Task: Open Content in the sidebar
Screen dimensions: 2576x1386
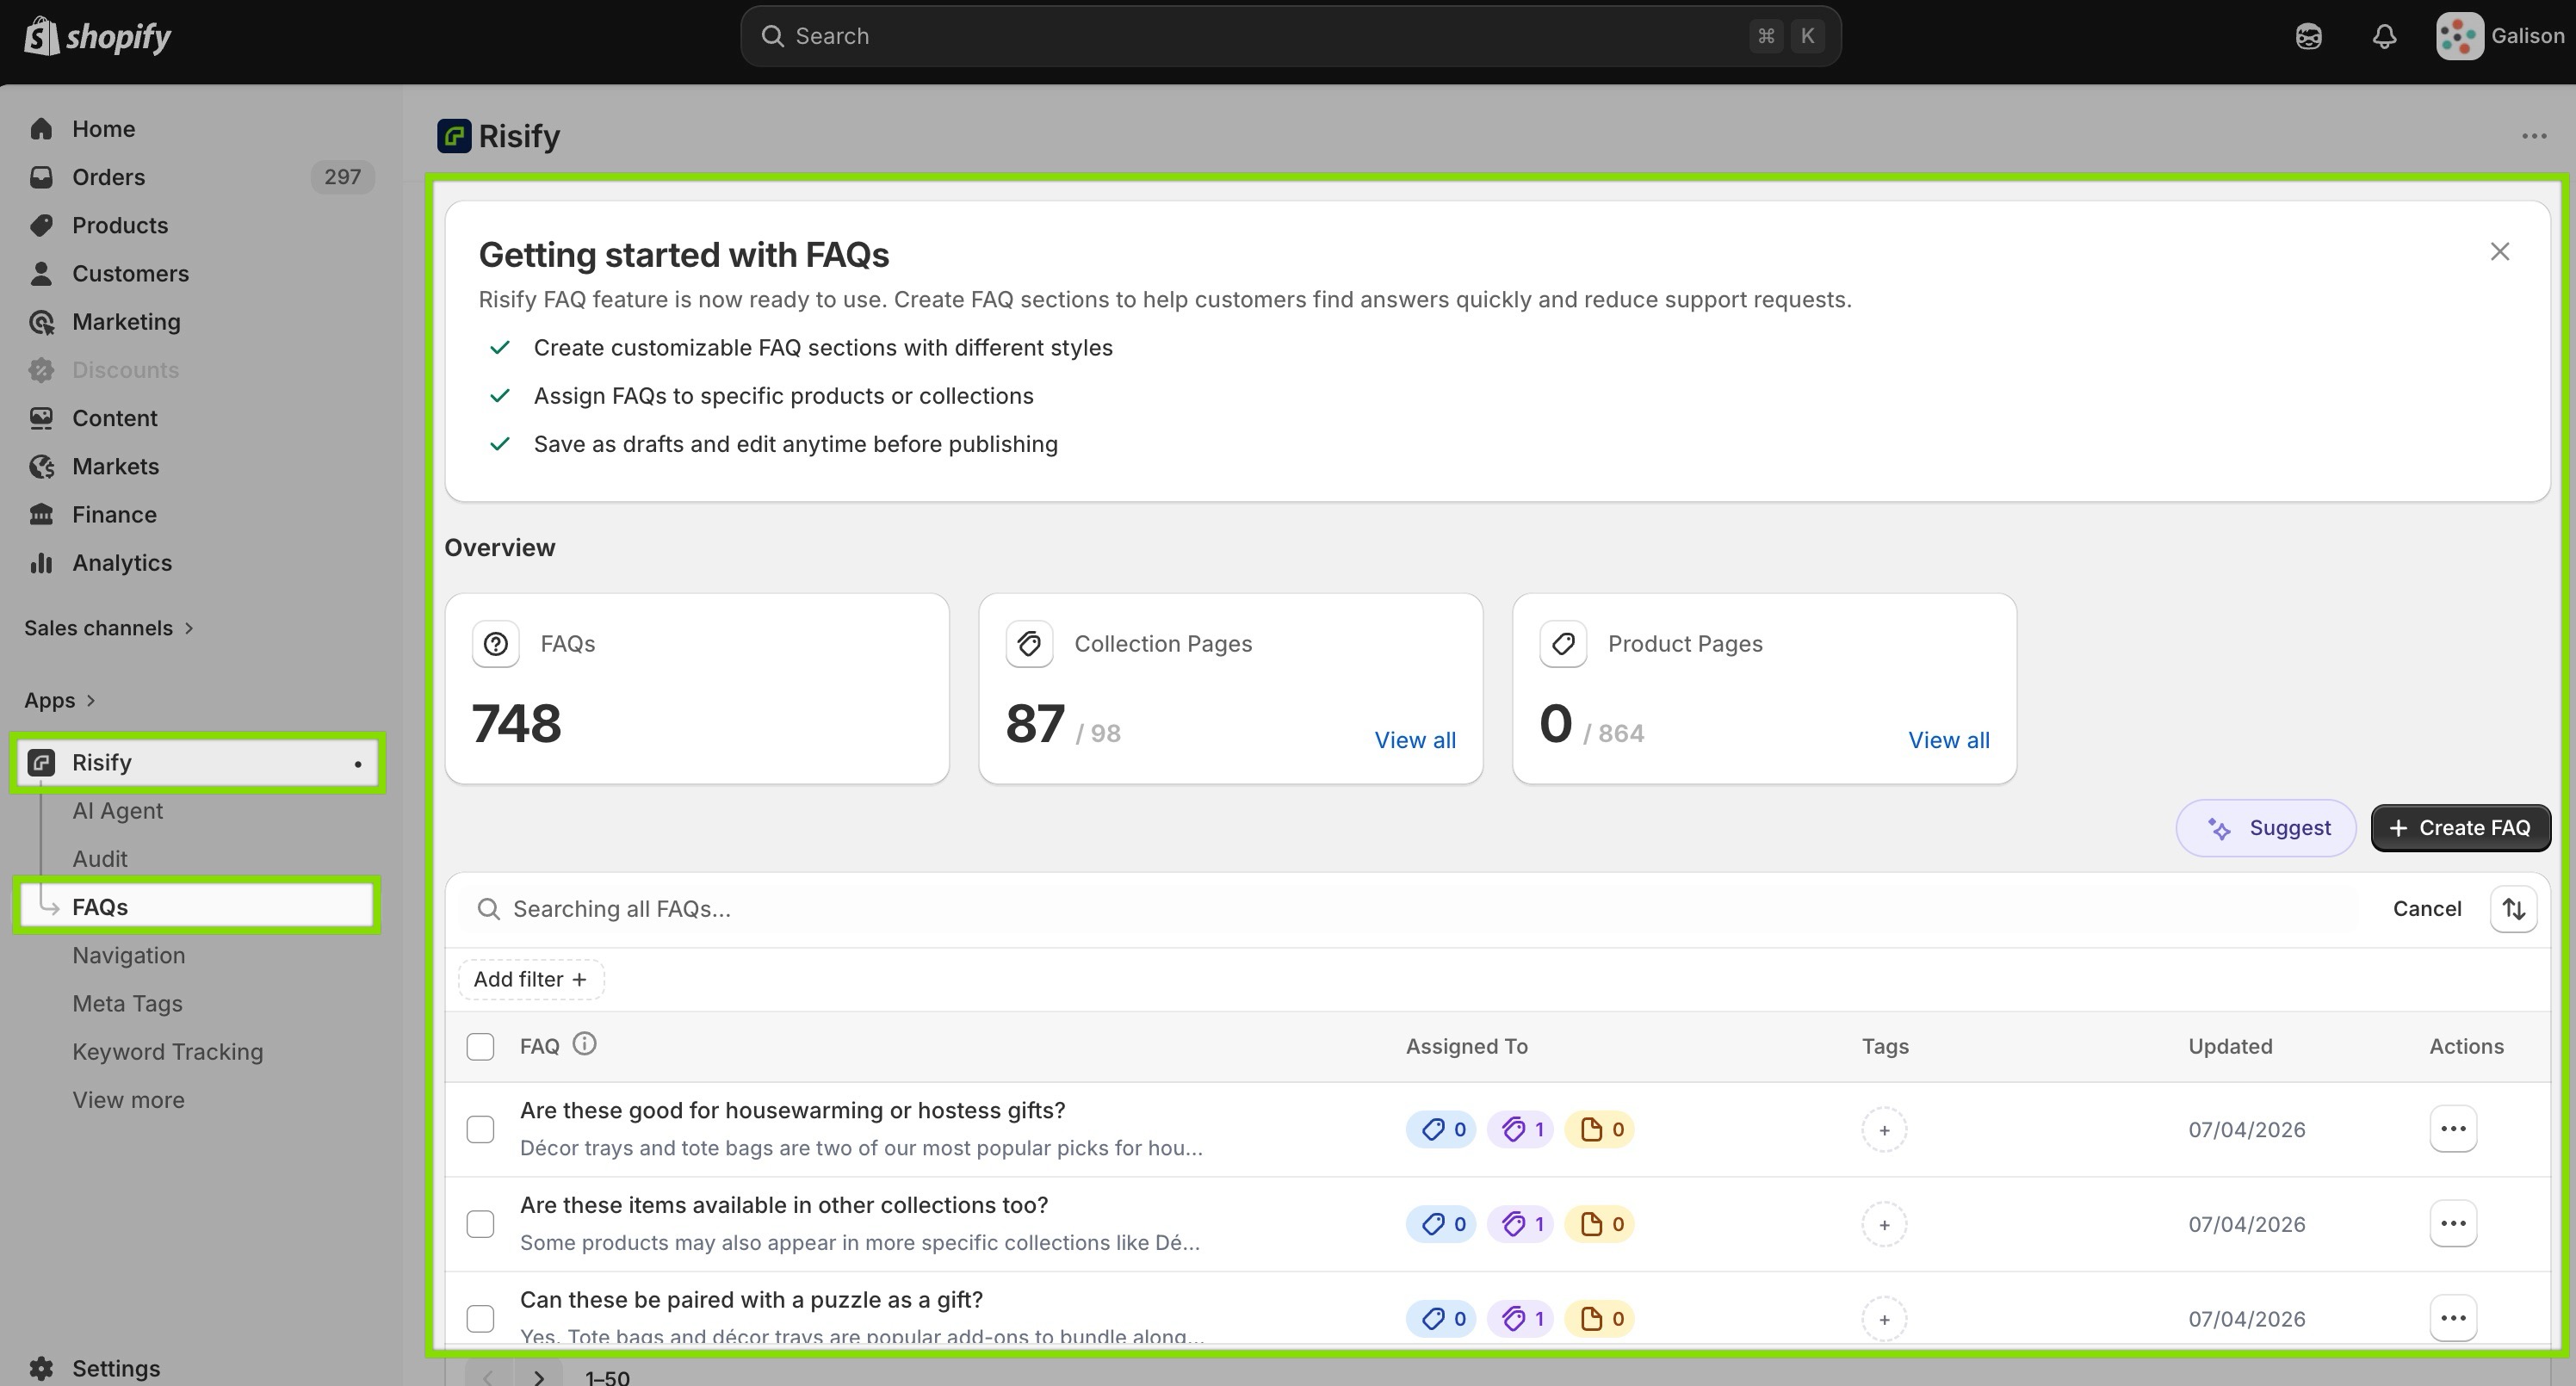Action: click(x=114, y=418)
